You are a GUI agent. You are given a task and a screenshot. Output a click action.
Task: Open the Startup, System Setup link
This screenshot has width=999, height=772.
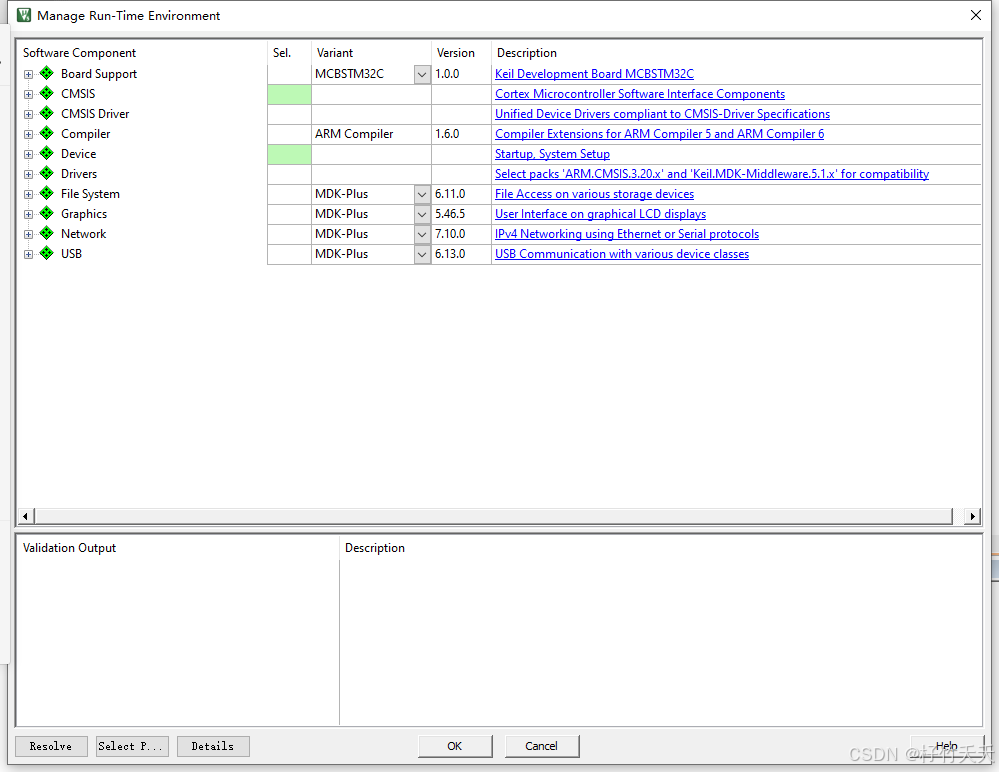552,154
